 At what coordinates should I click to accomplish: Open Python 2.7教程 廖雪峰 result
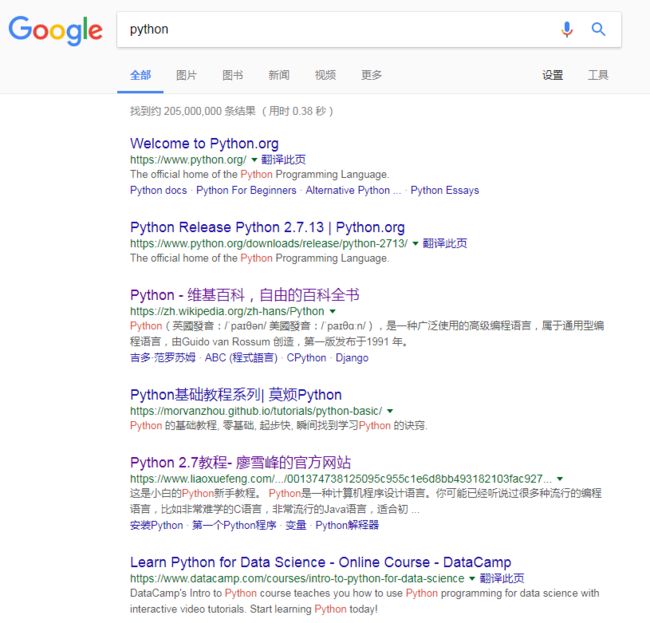[240, 463]
